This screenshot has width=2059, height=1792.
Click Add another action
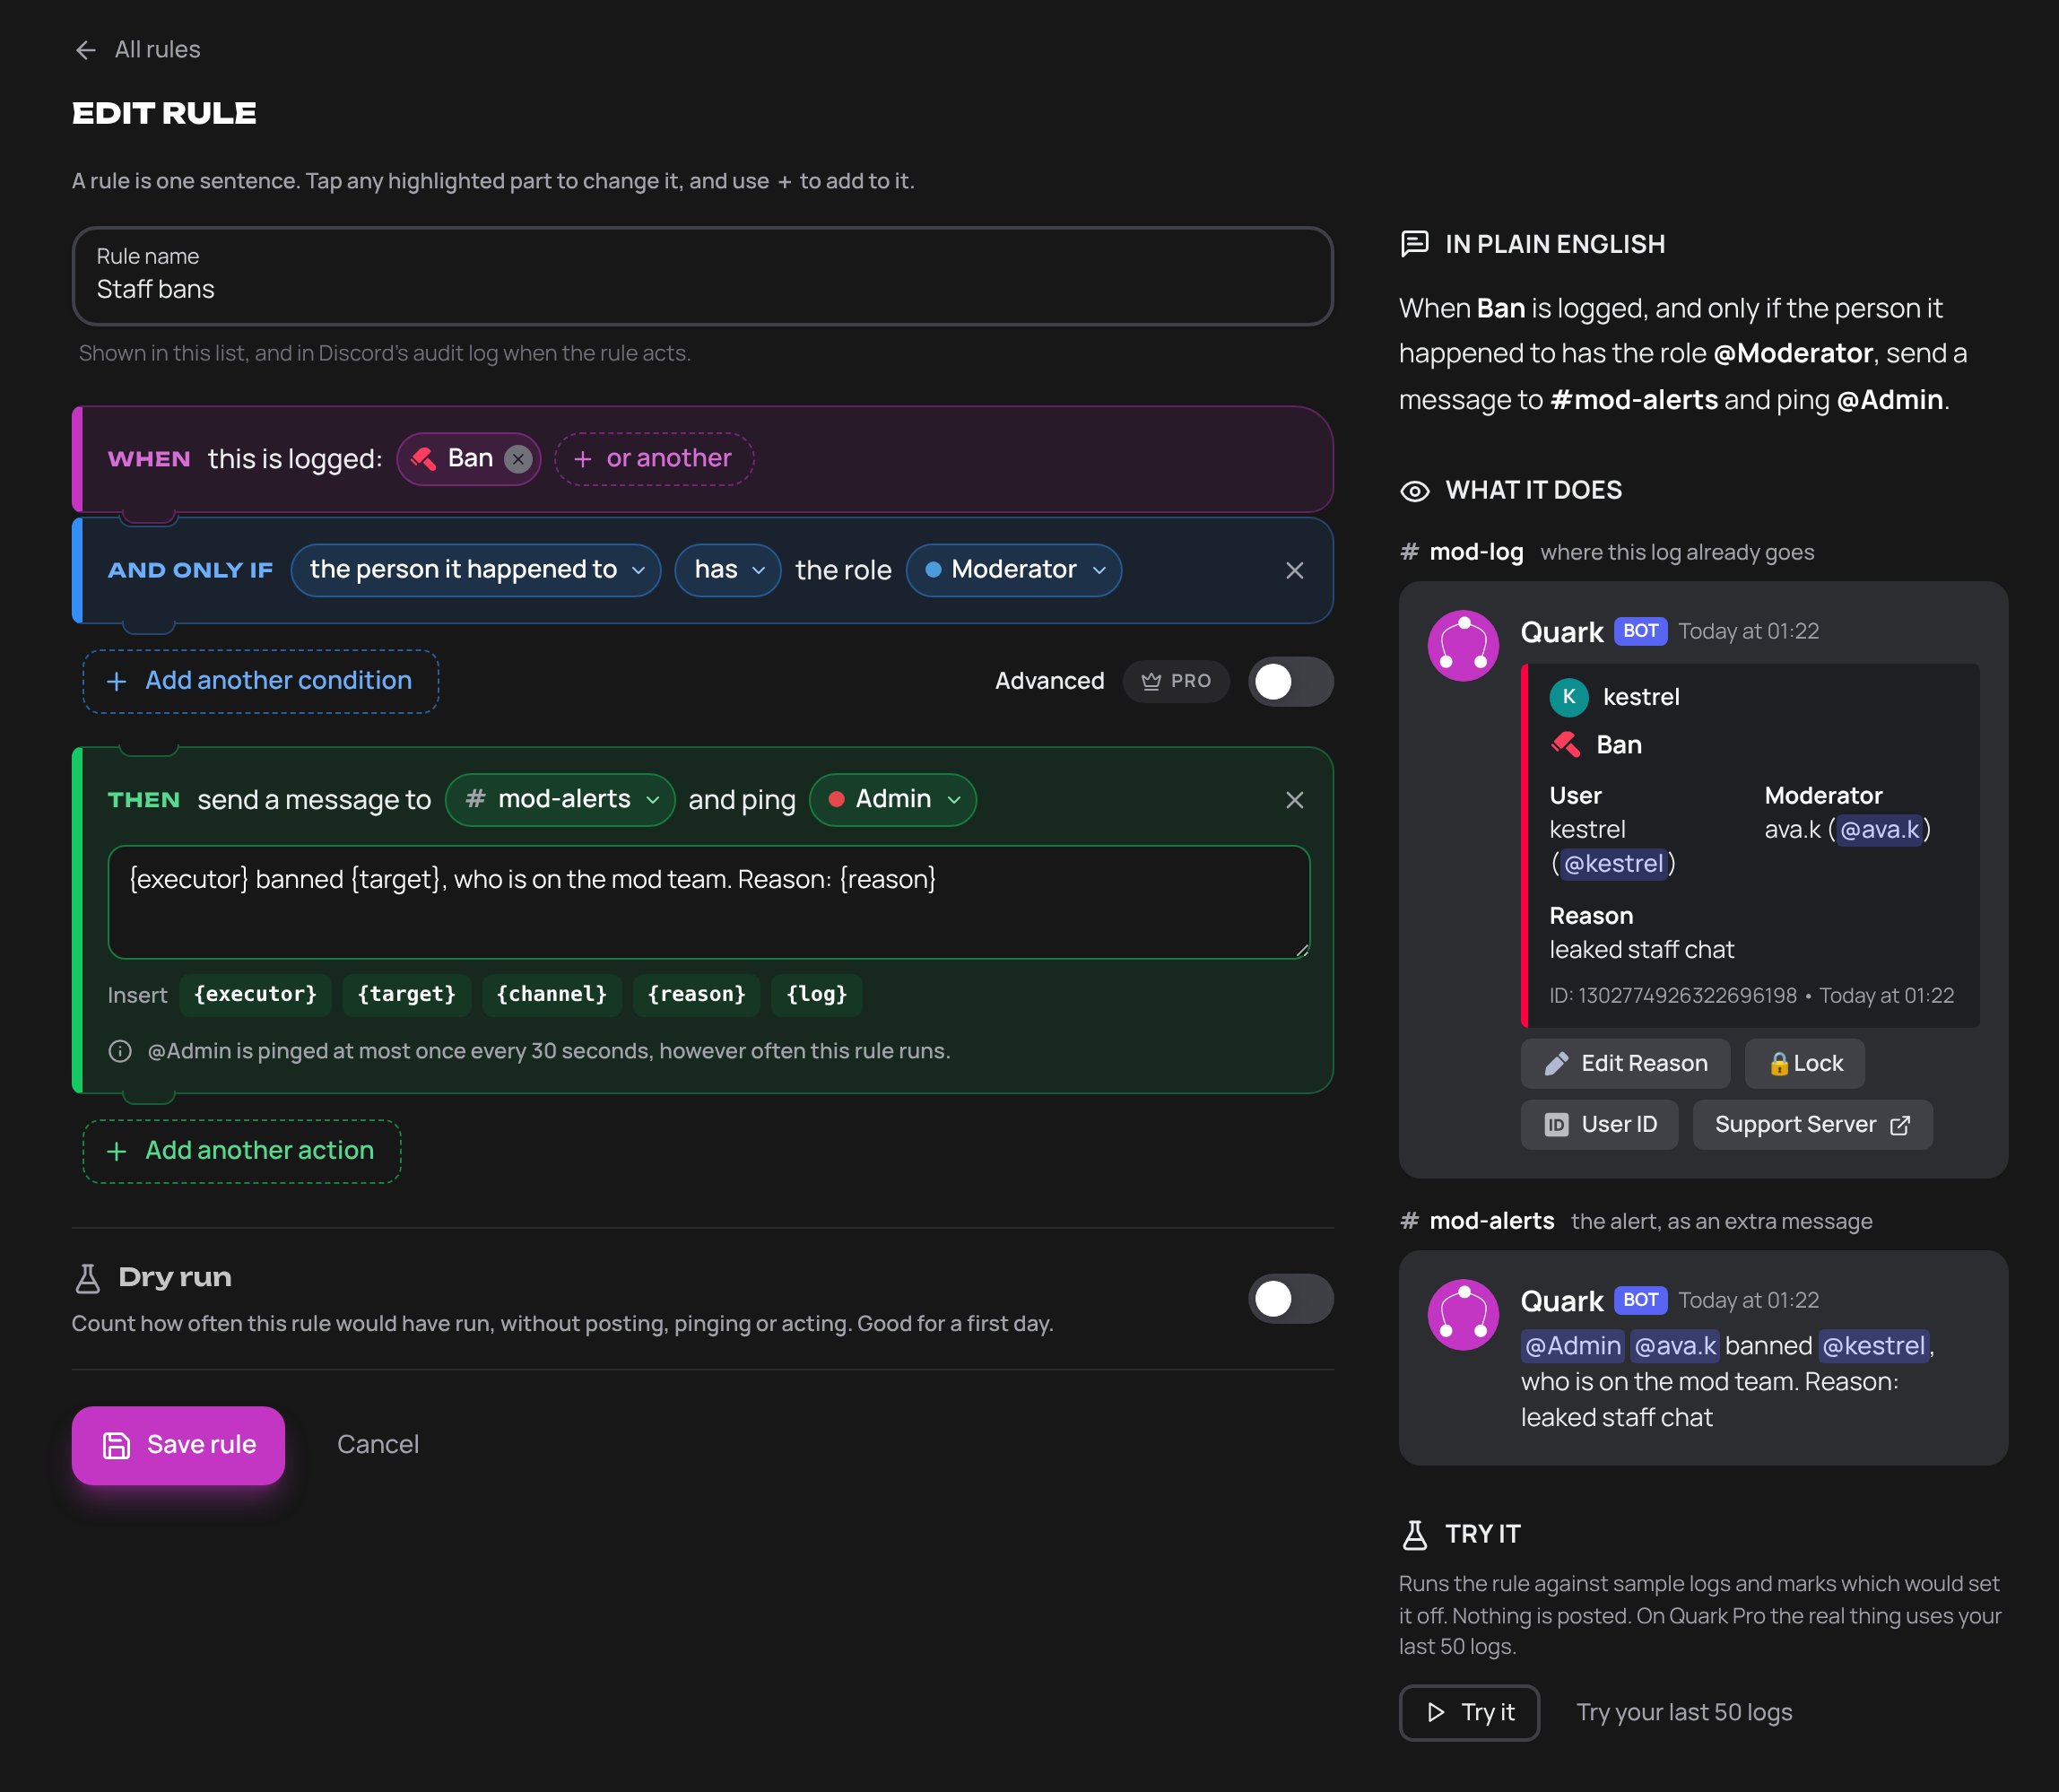click(242, 1151)
